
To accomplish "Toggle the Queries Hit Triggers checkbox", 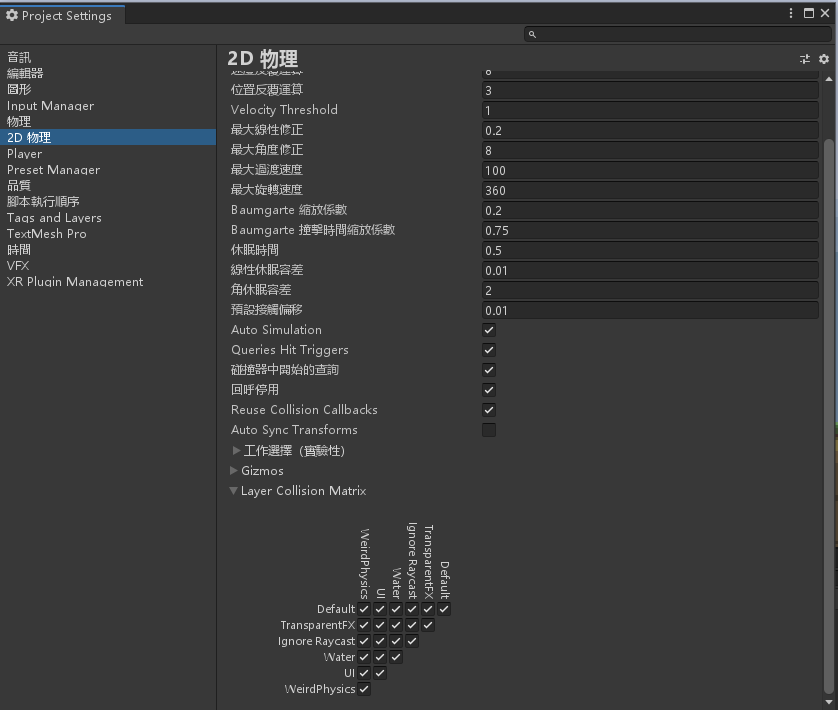I will 489,350.
